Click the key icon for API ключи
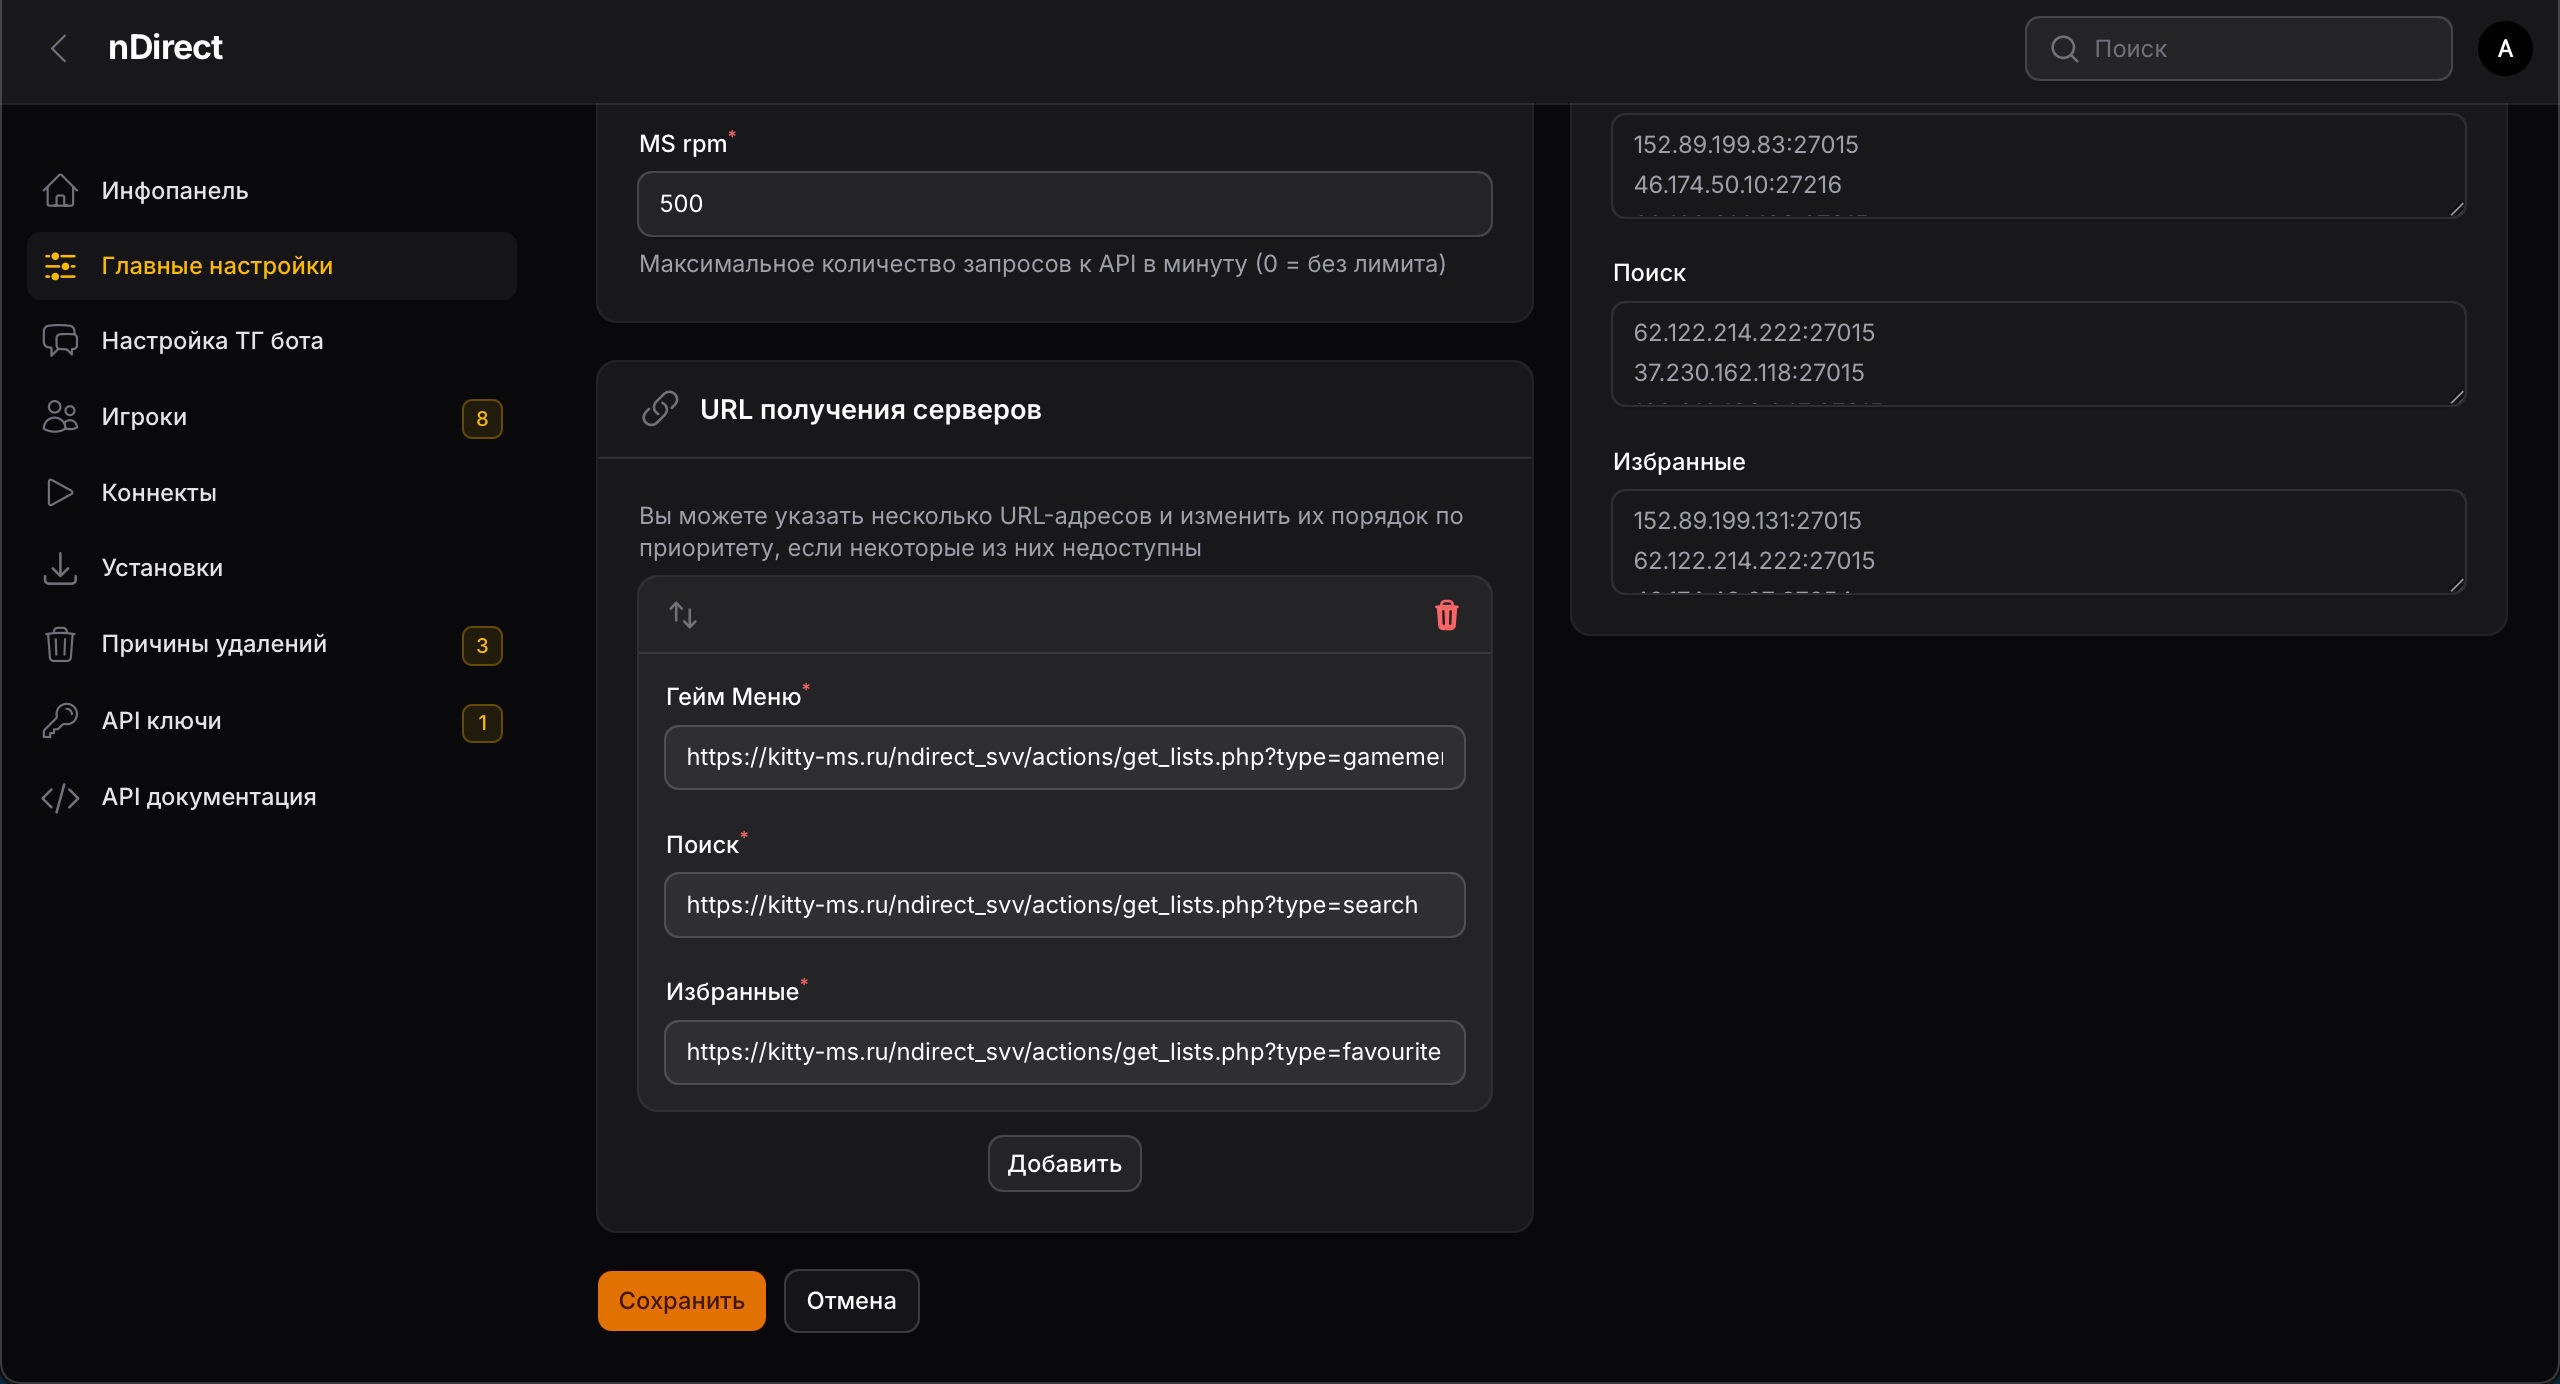The width and height of the screenshot is (2560, 1384). [x=60, y=721]
